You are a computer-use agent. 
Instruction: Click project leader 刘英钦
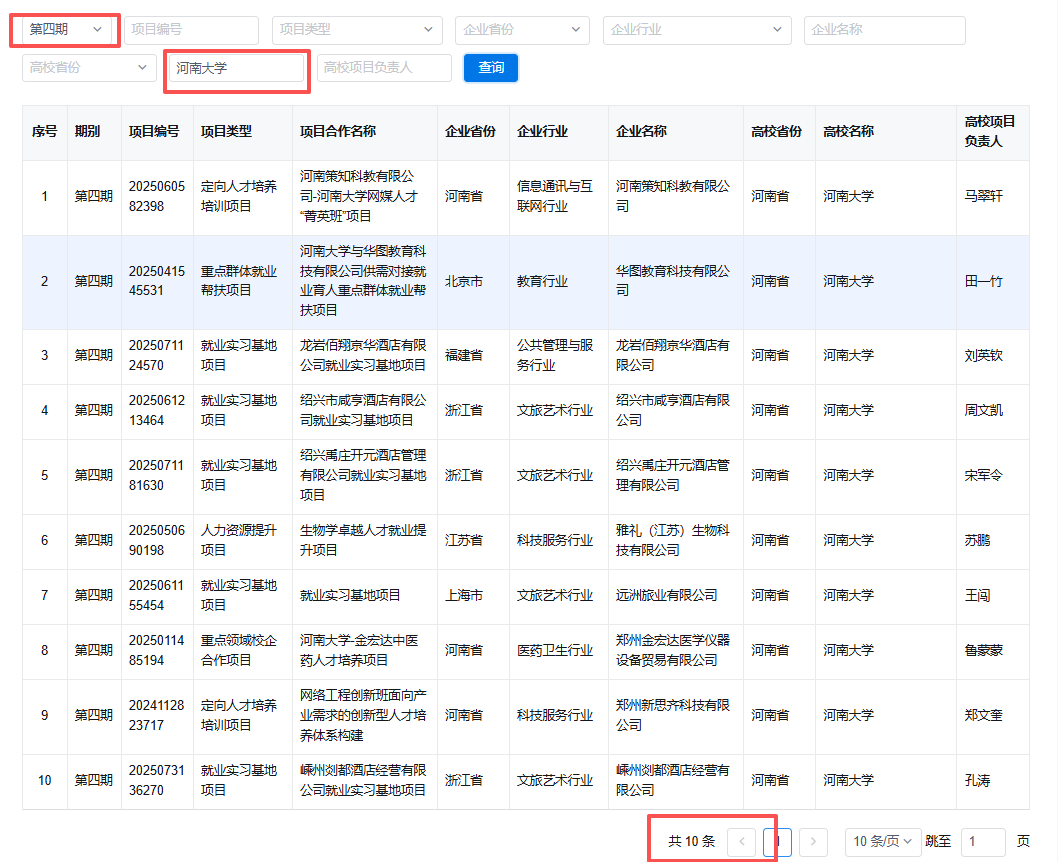983,355
